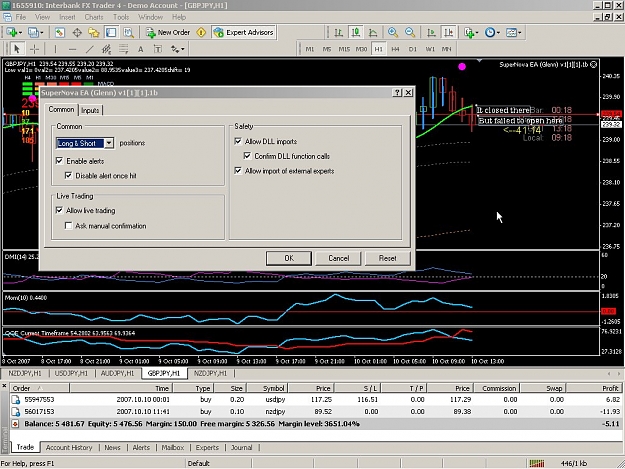Image resolution: width=625 pixels, height=469 pixels.
Task: Click the zoom in magnifier icon
Action: click(x=393, y=33)
